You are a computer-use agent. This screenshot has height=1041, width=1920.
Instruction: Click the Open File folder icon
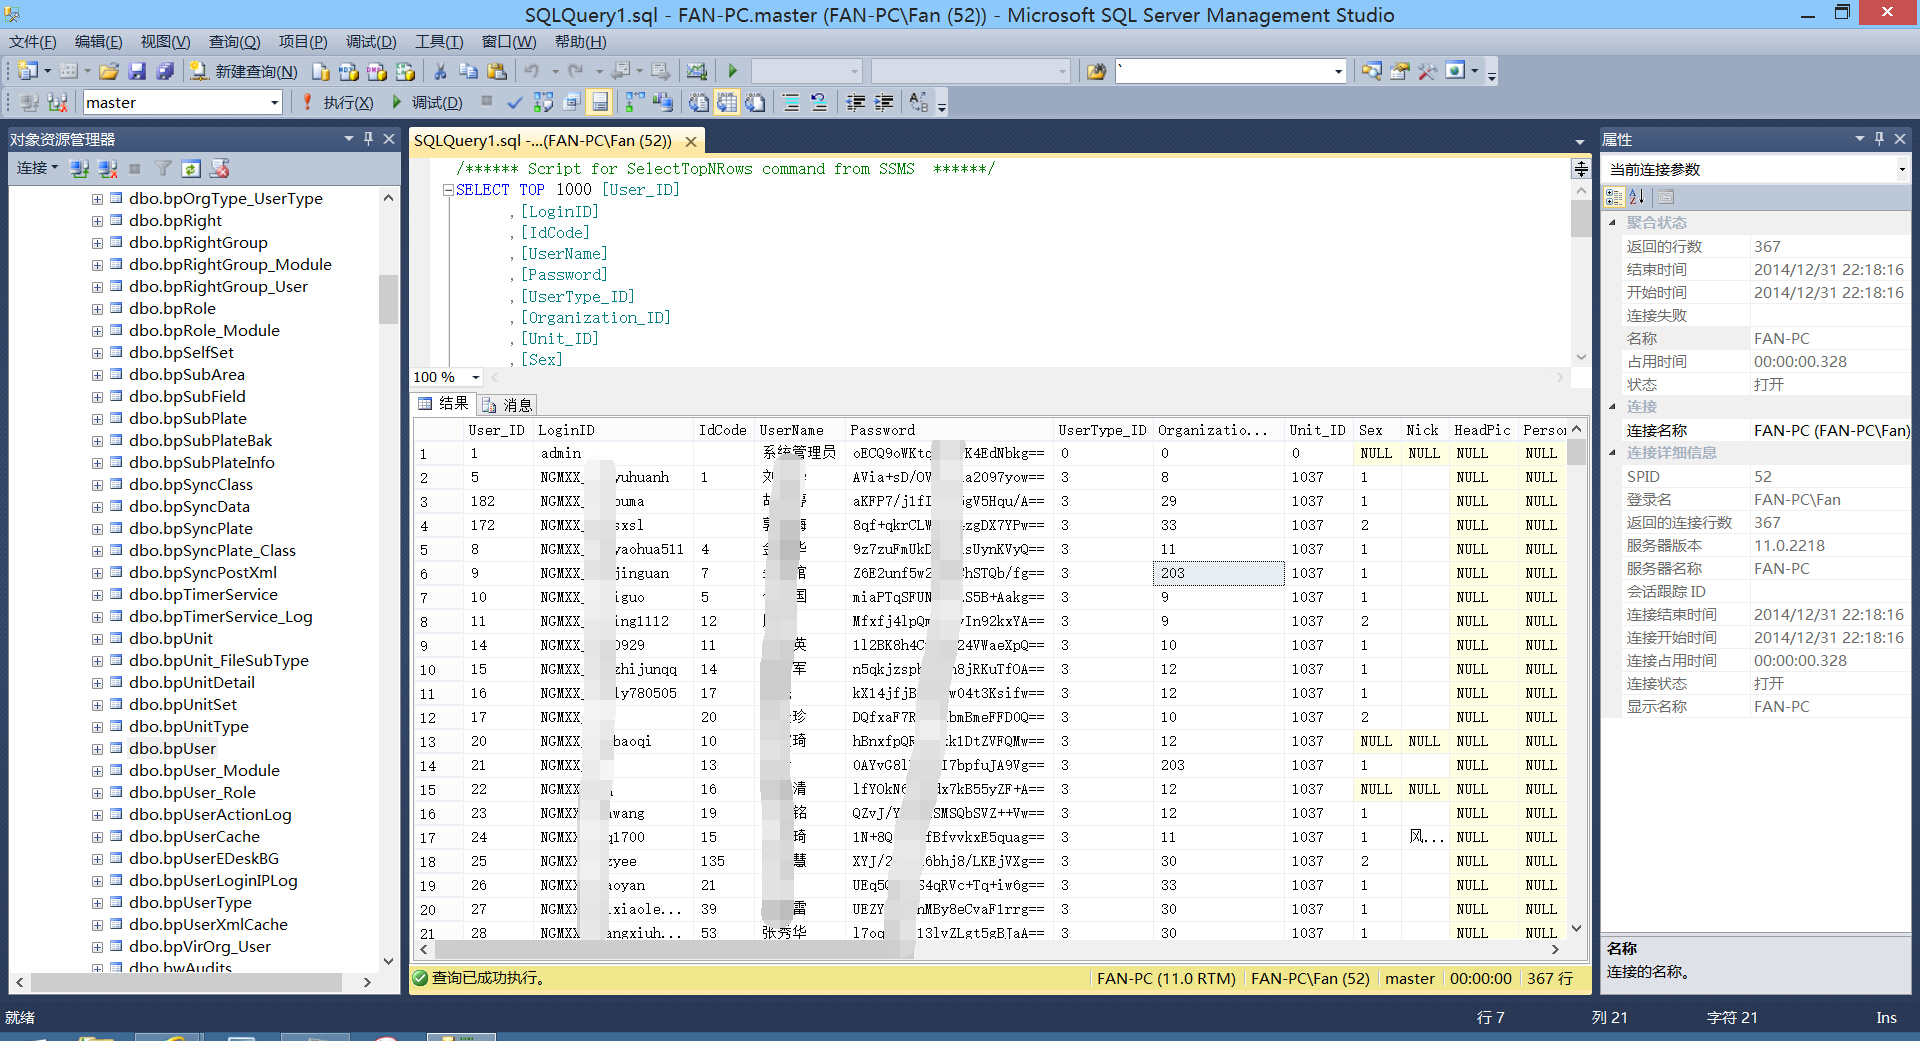point(109,71)
